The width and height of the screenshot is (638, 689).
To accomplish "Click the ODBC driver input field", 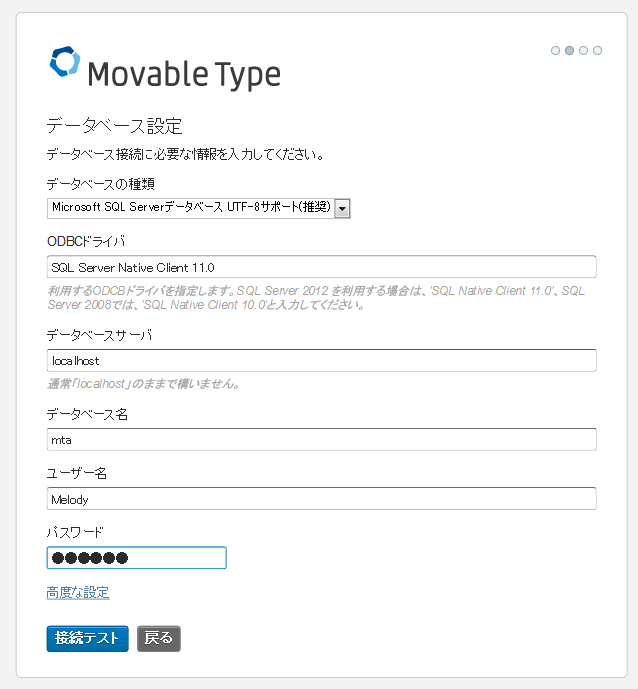I will (322, 267).
